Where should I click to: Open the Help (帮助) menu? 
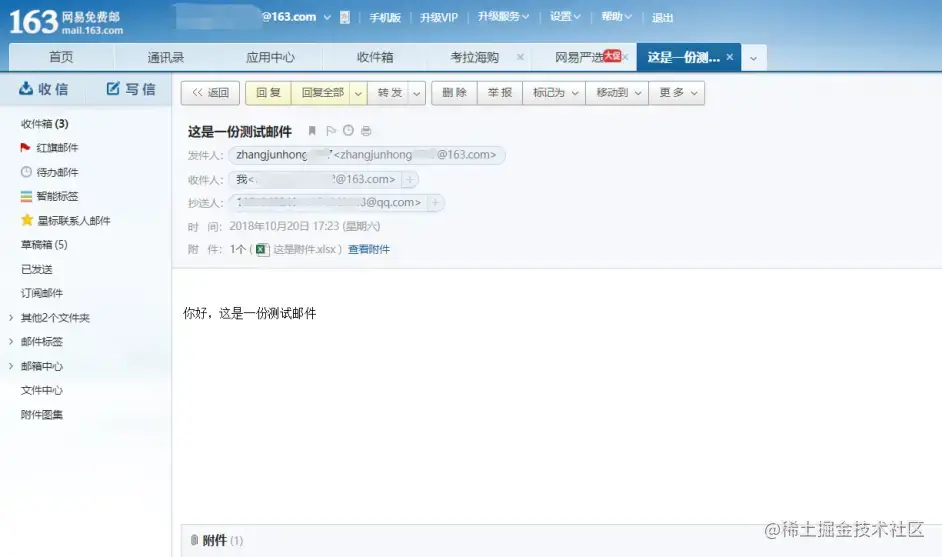click(x=616, y=17)
